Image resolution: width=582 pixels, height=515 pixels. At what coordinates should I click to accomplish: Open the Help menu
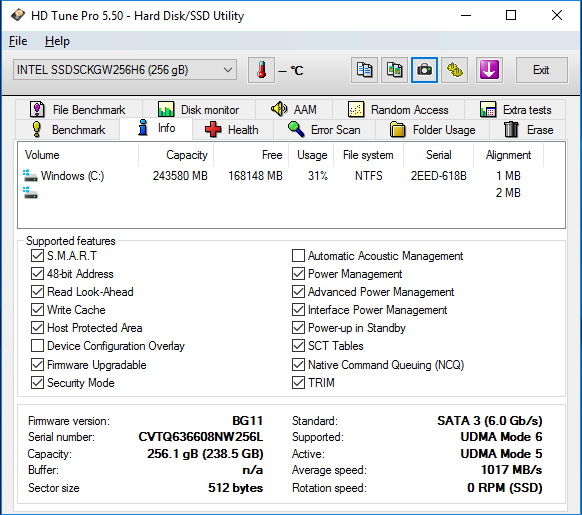(x=57, y=41)
